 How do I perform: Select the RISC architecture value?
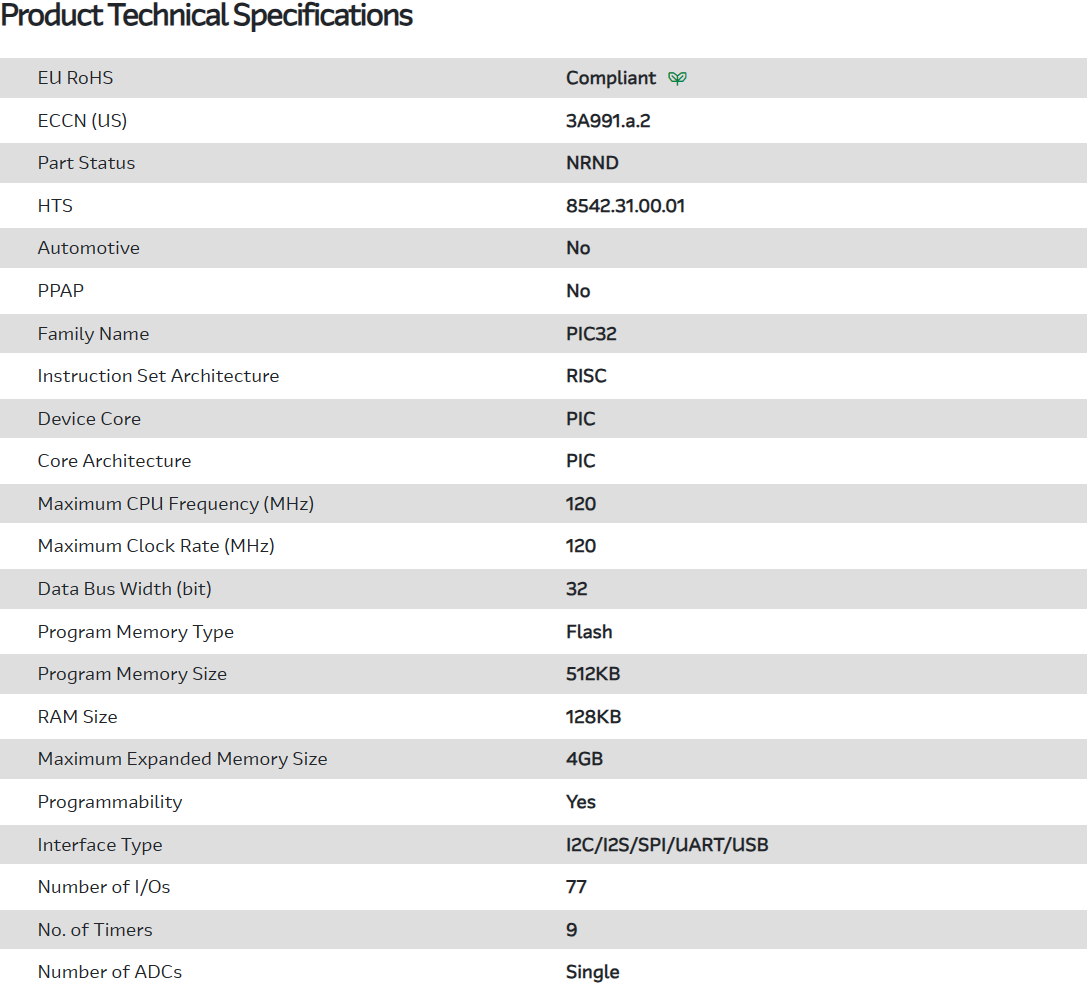(586, 376)
